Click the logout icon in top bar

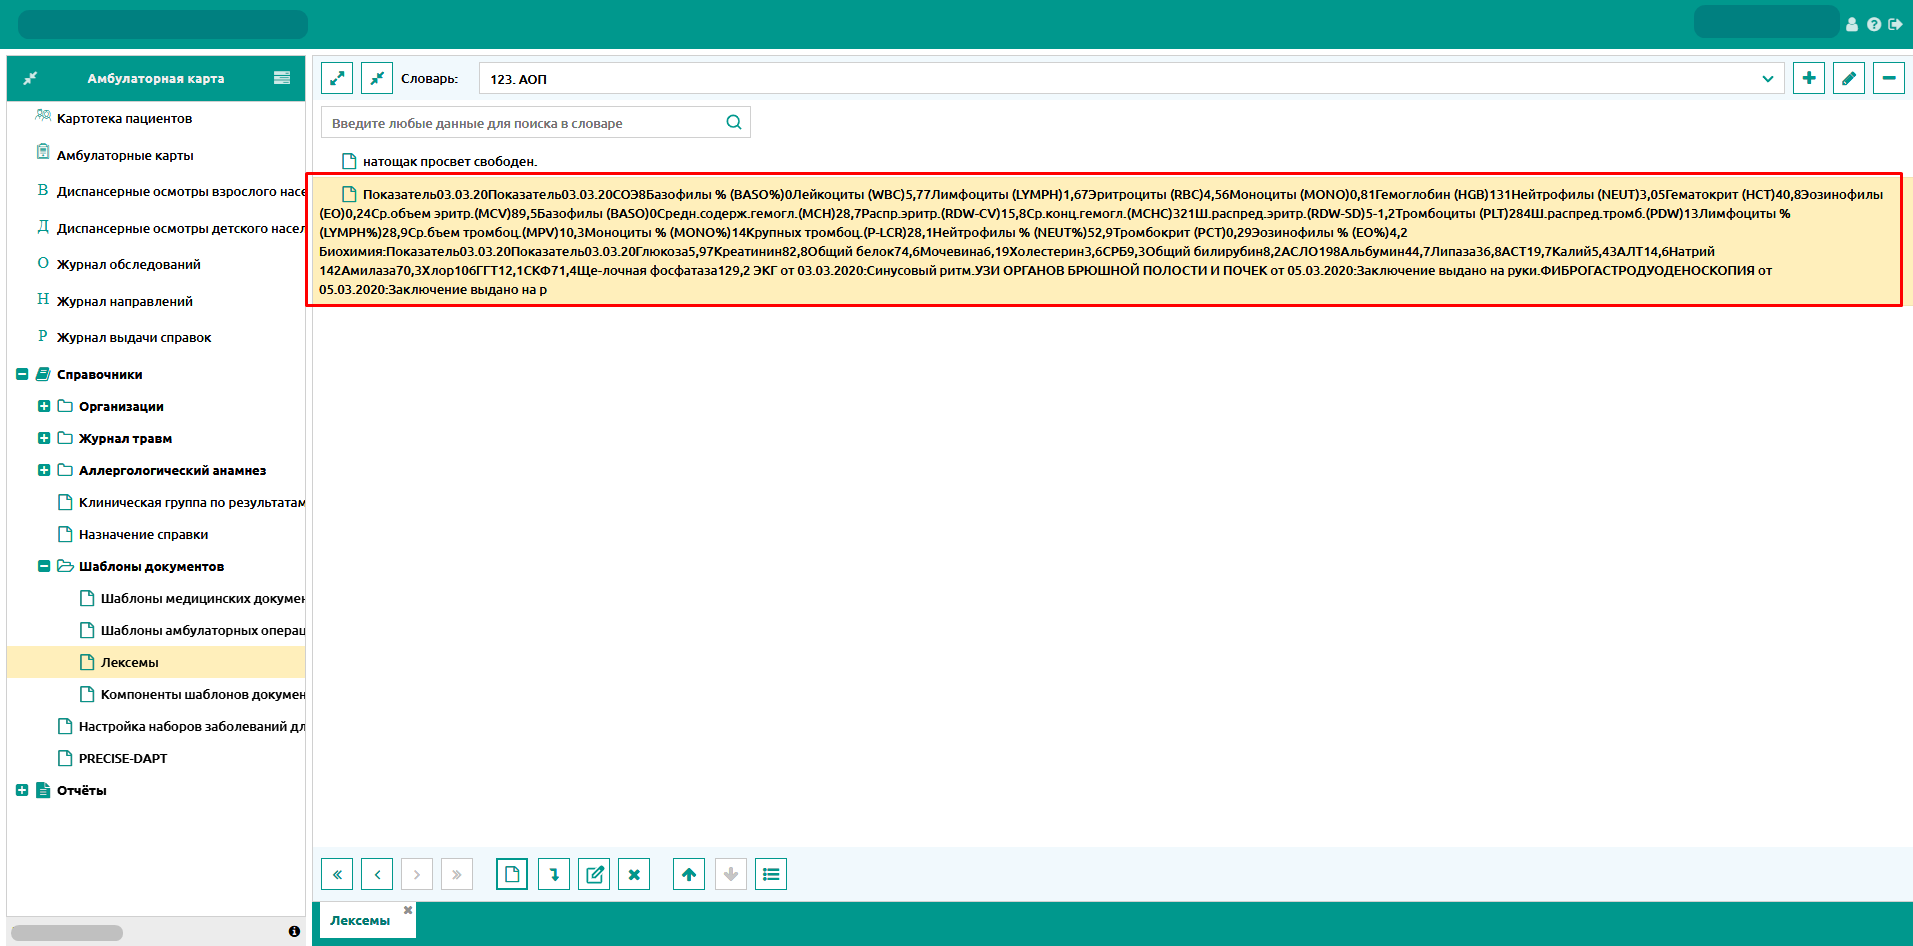click(1895, 24)
